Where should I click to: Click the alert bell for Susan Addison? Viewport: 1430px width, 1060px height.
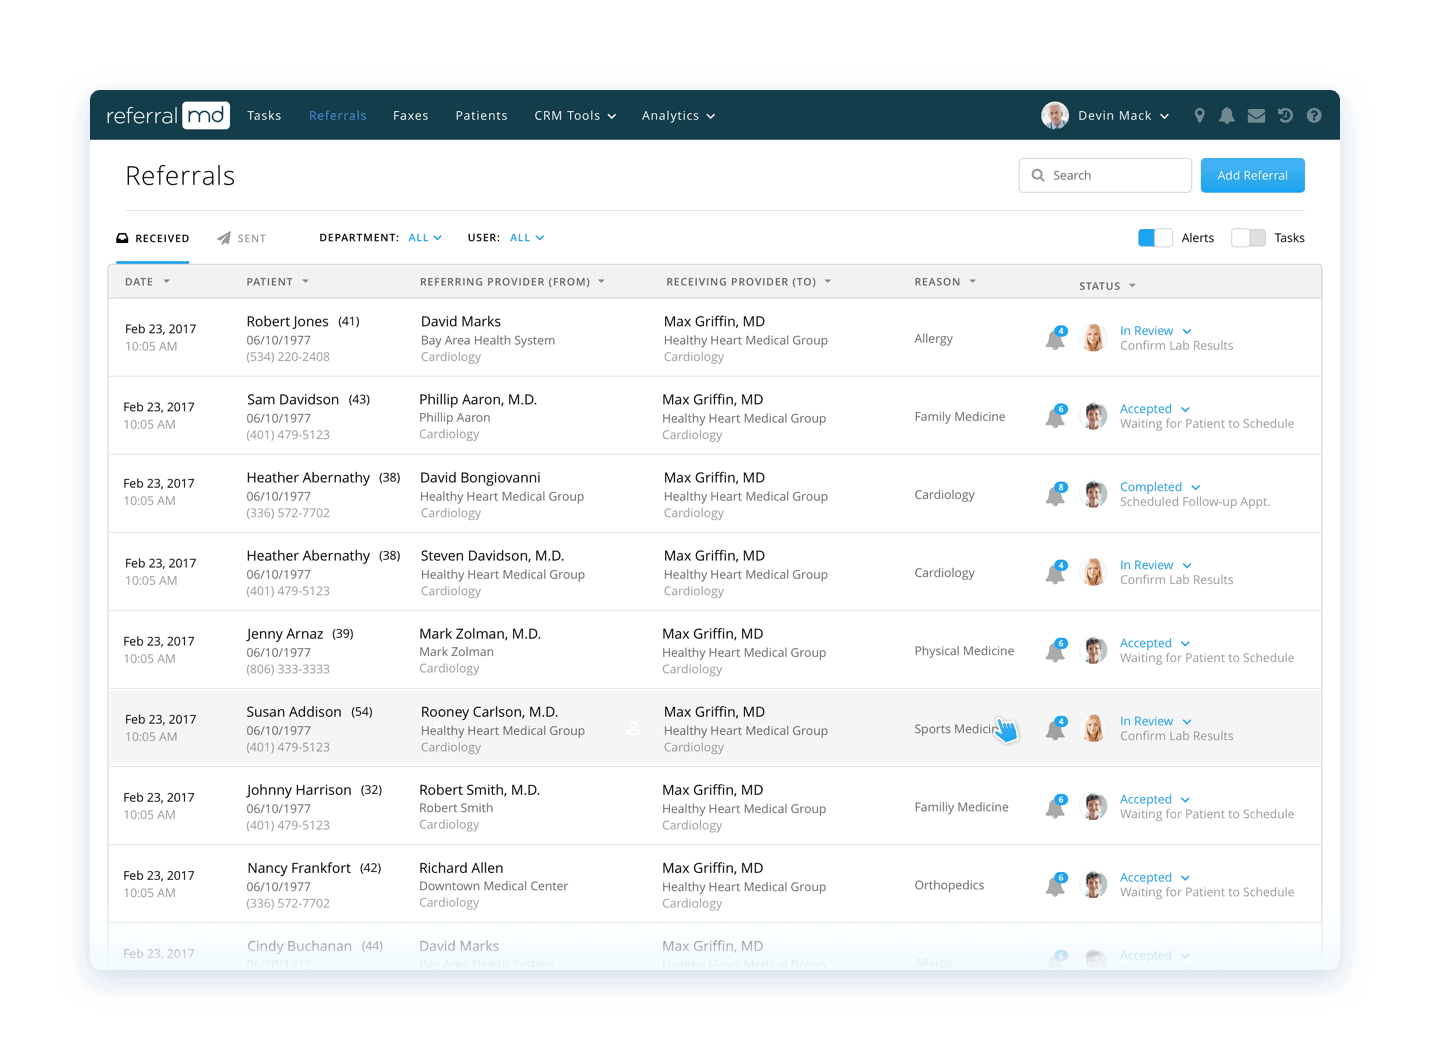[1055, 728]
